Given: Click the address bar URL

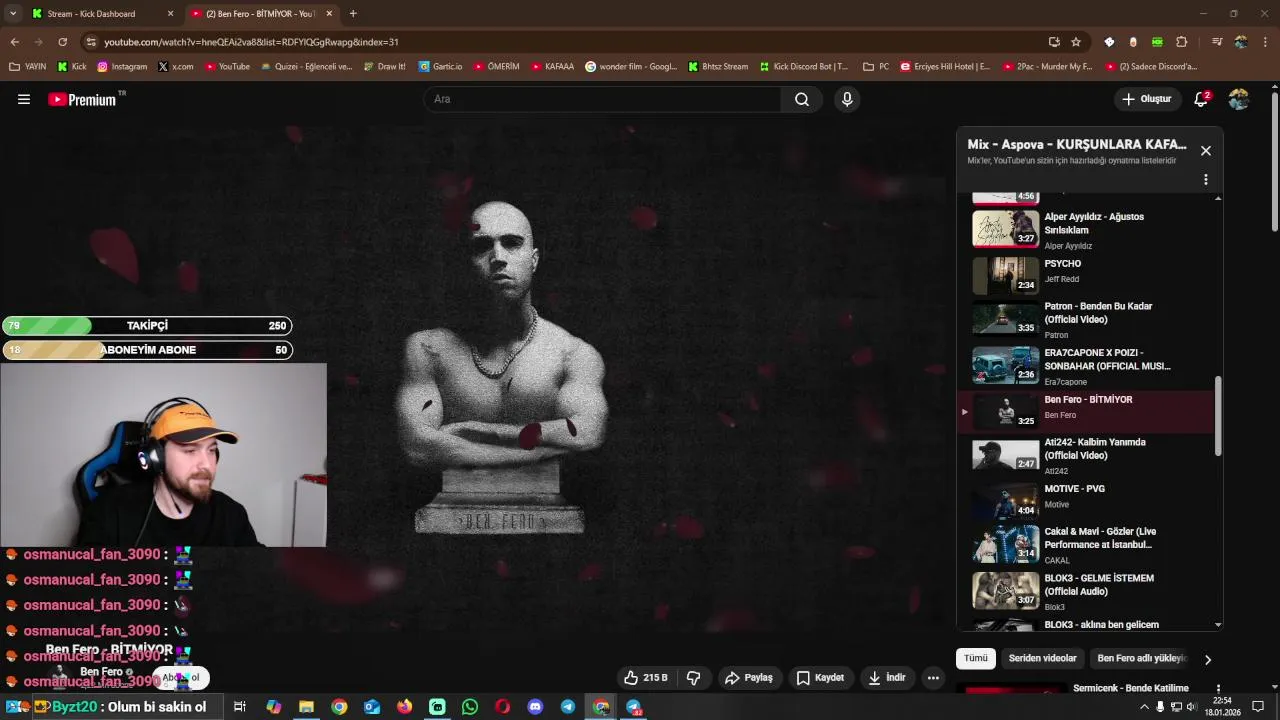Looking at the screenshot, I should tap(250, 42).
